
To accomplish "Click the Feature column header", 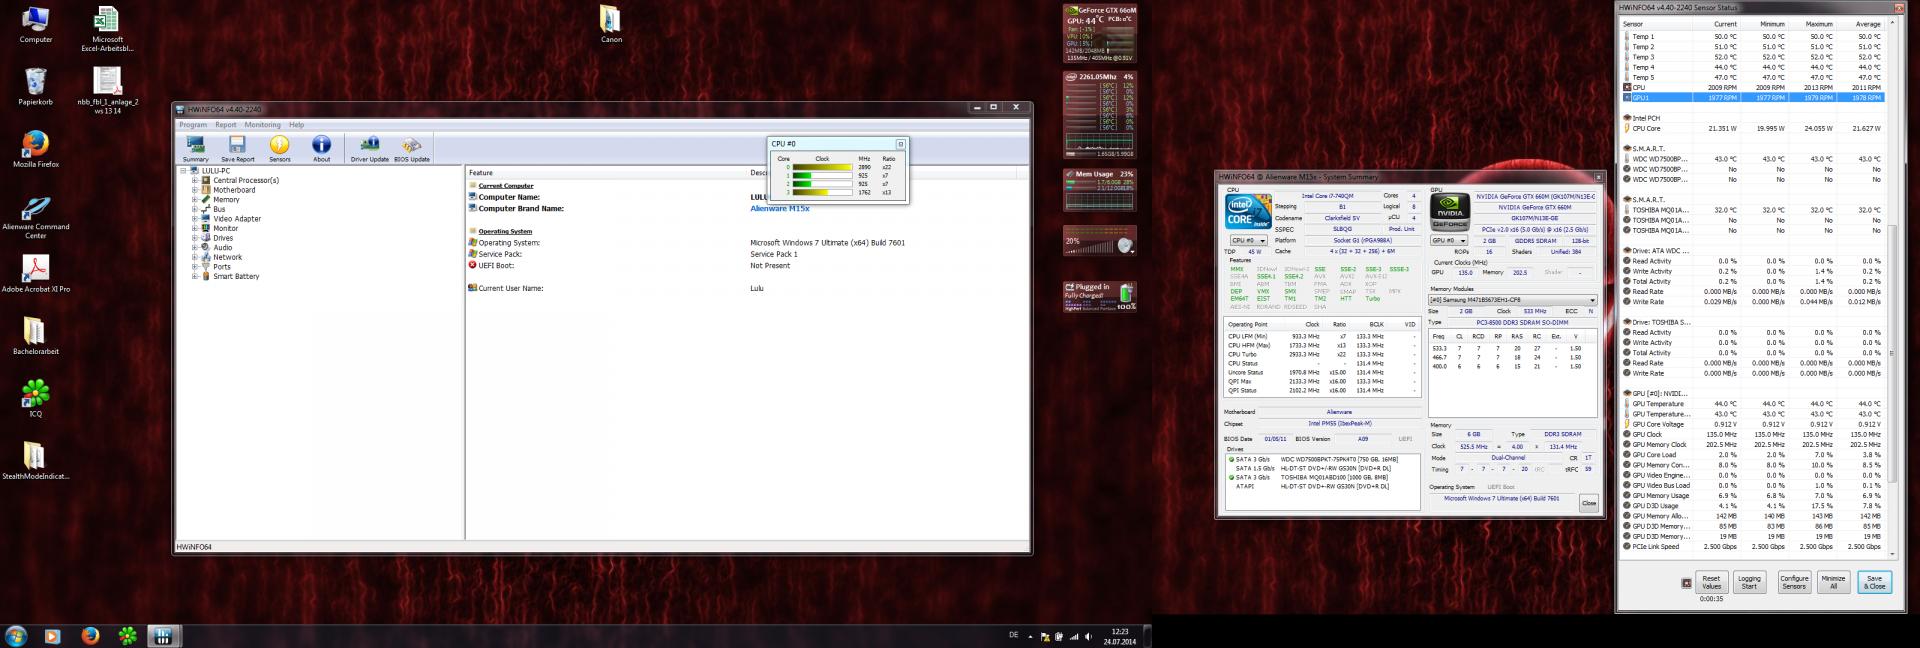I will (607, 173).
